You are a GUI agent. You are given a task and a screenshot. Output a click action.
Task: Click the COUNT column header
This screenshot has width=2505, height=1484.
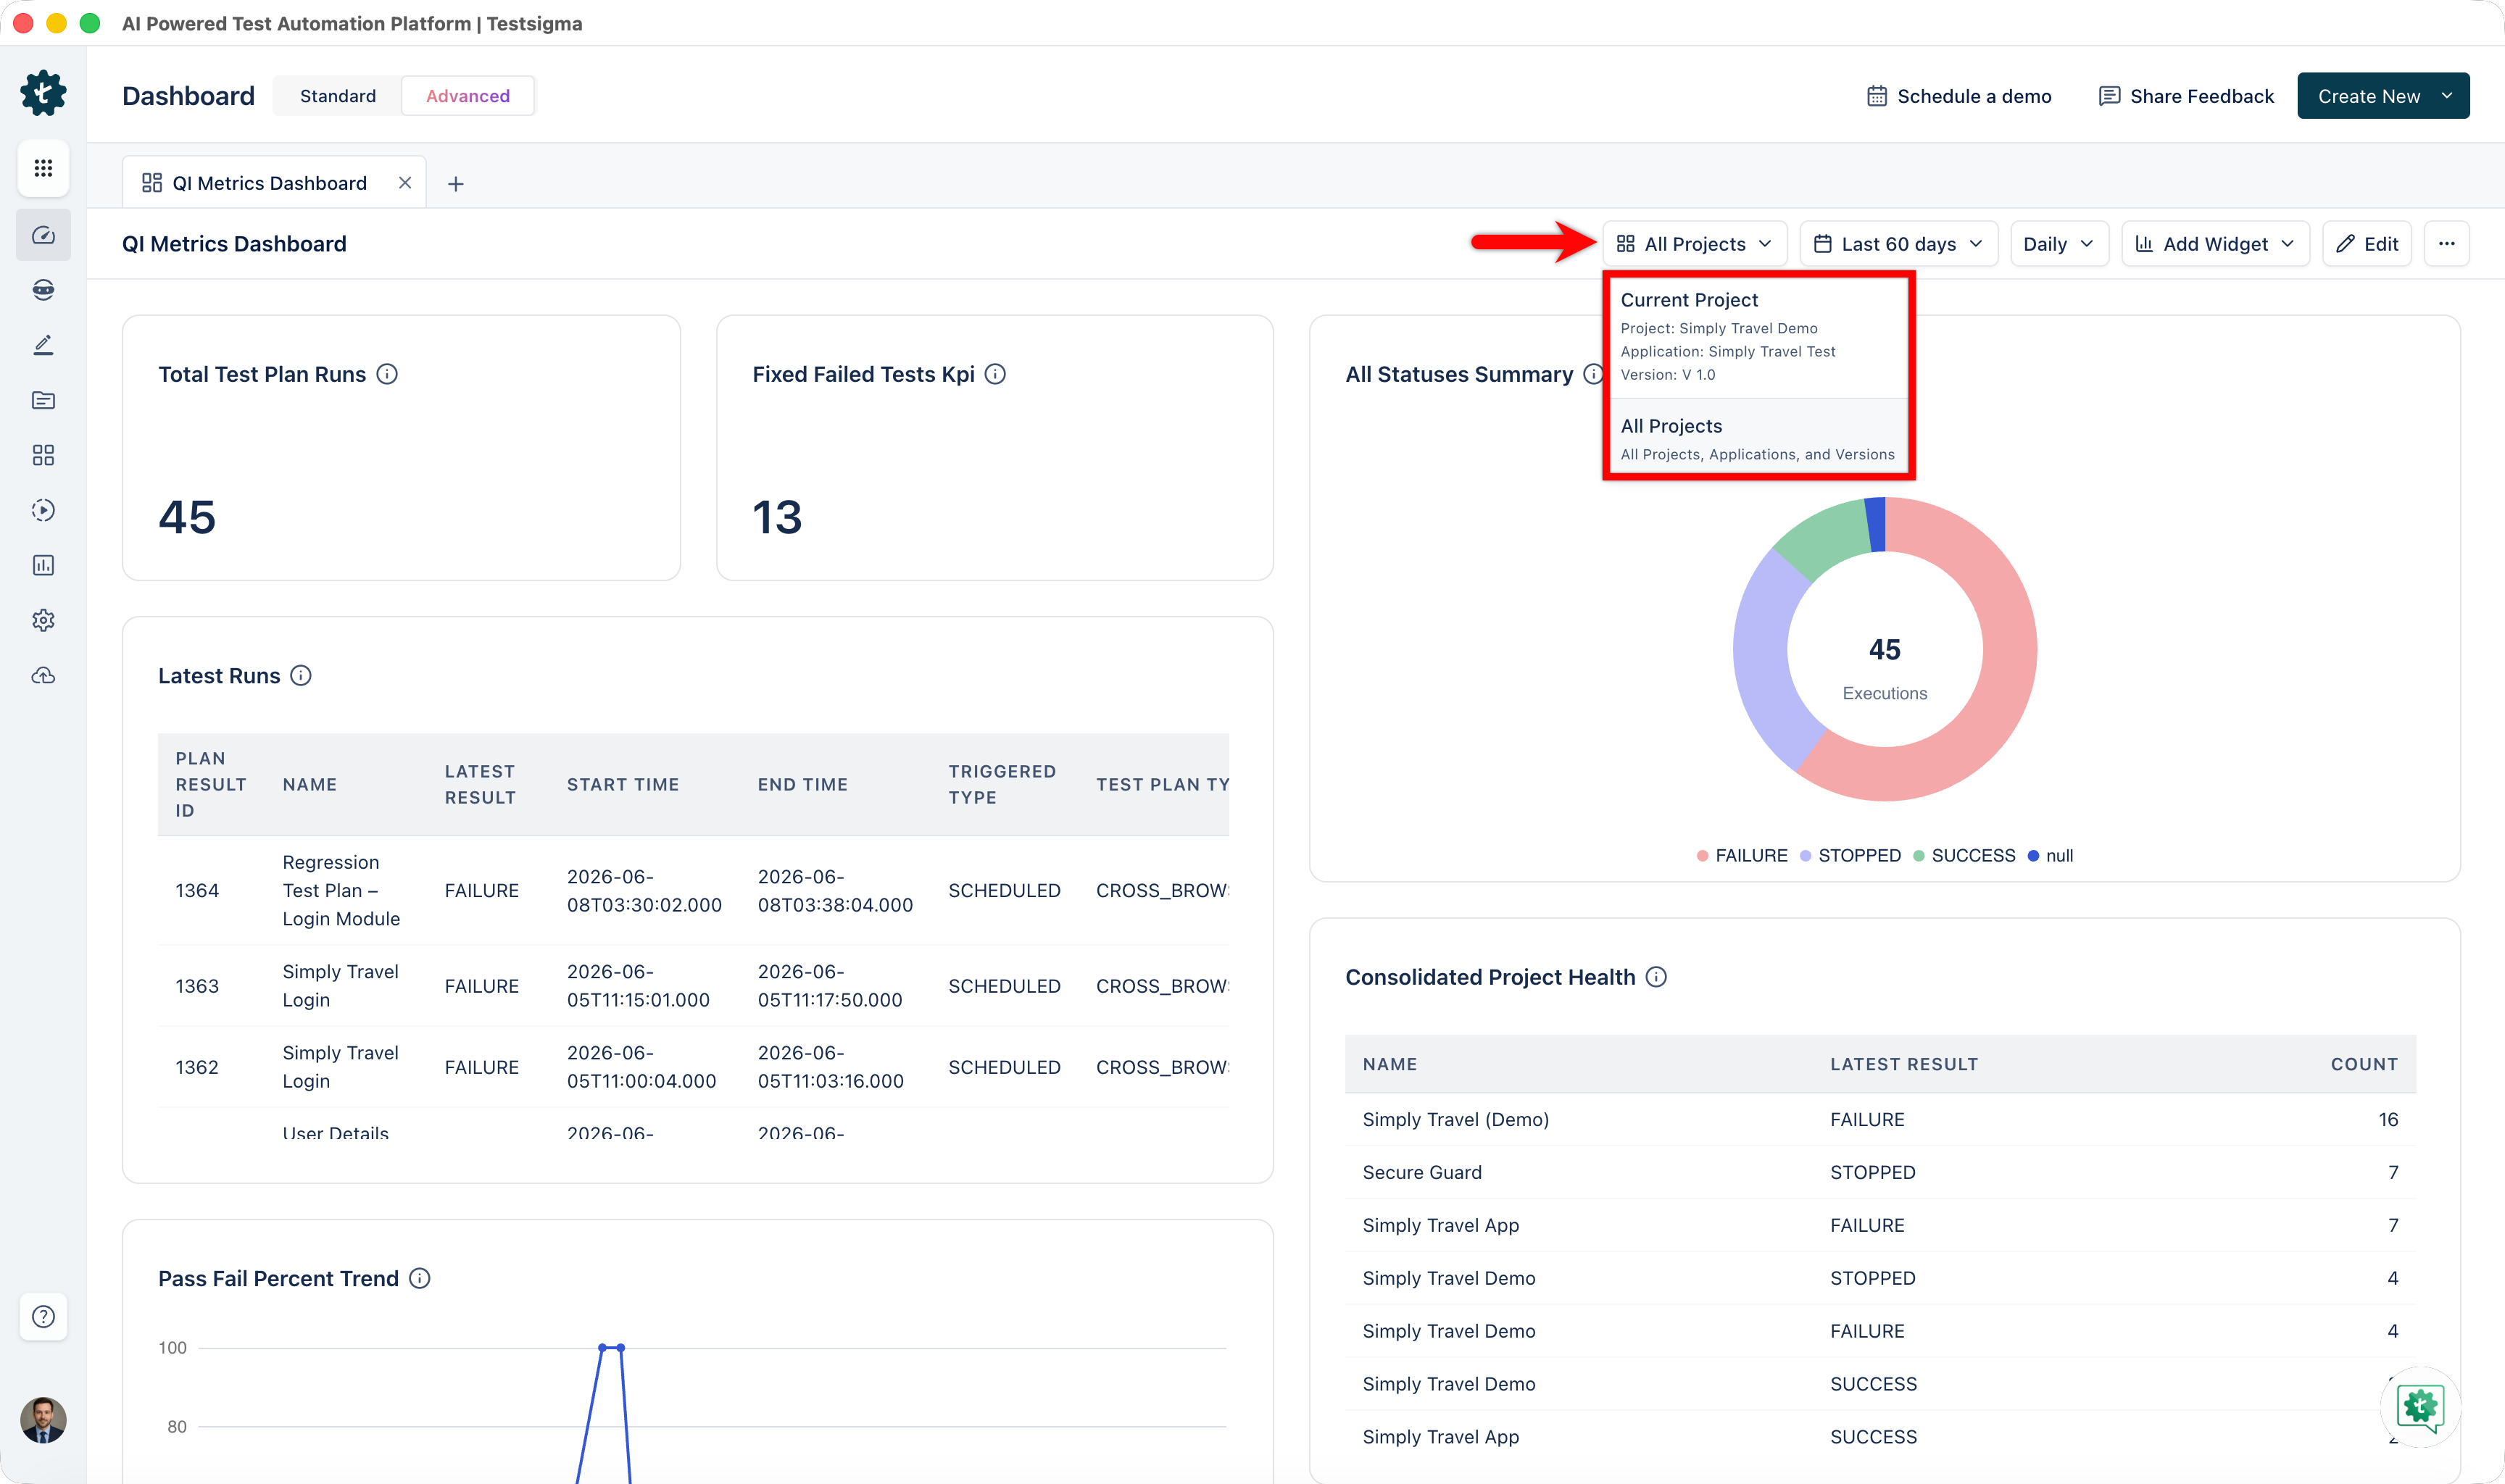coord(2364,1064)
